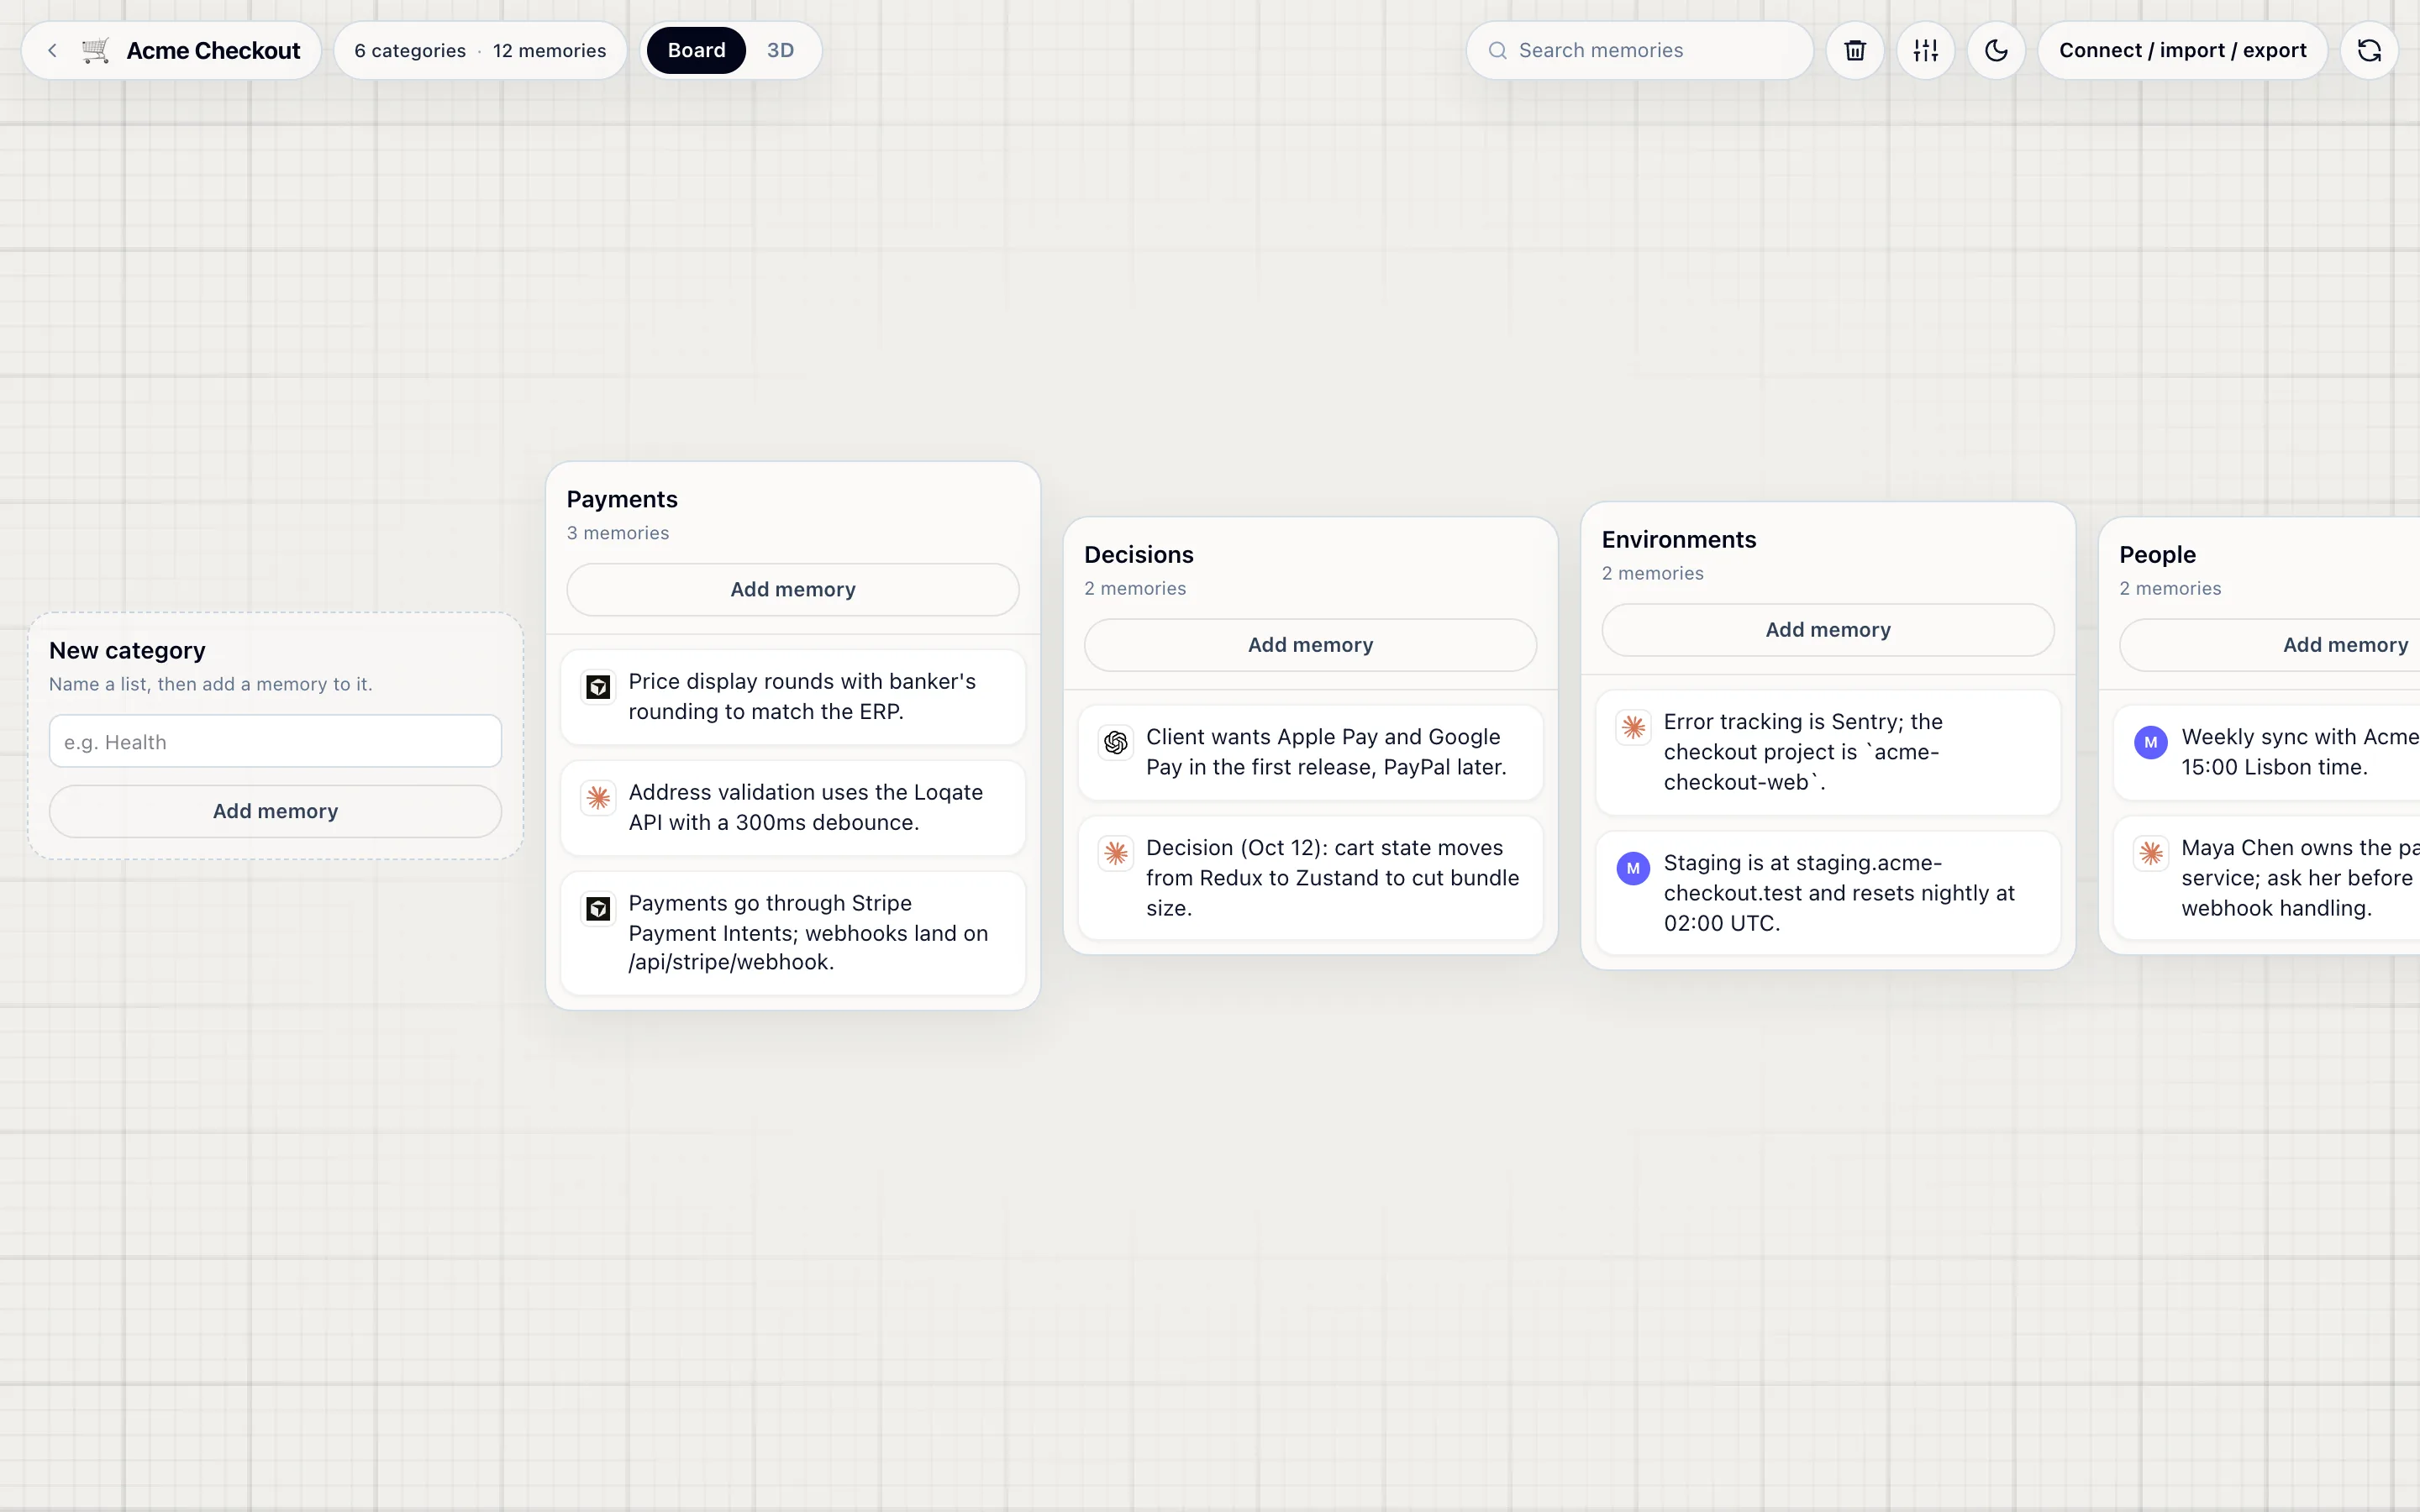Image resolution: width=2420 pixels, height=1512 pixels.
Task: Click source icon on Stripe Payment Intents memory
Action: coord(598,908)
